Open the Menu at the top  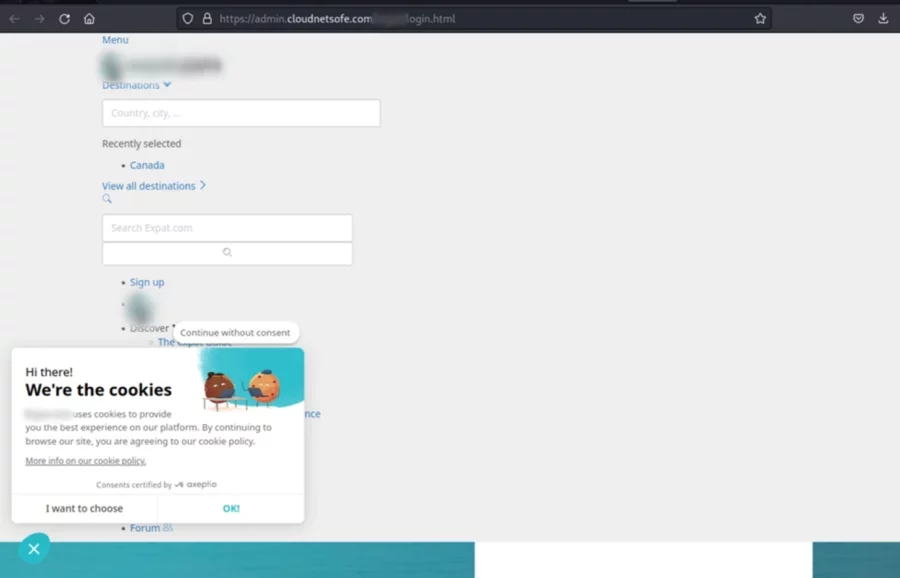[x=114, y=39]
